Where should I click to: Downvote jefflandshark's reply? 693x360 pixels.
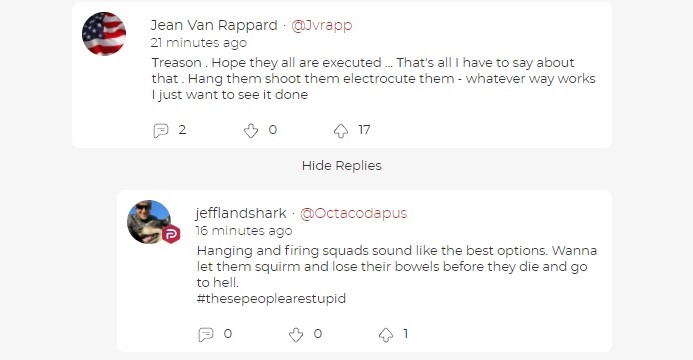[x=296, y=334]
